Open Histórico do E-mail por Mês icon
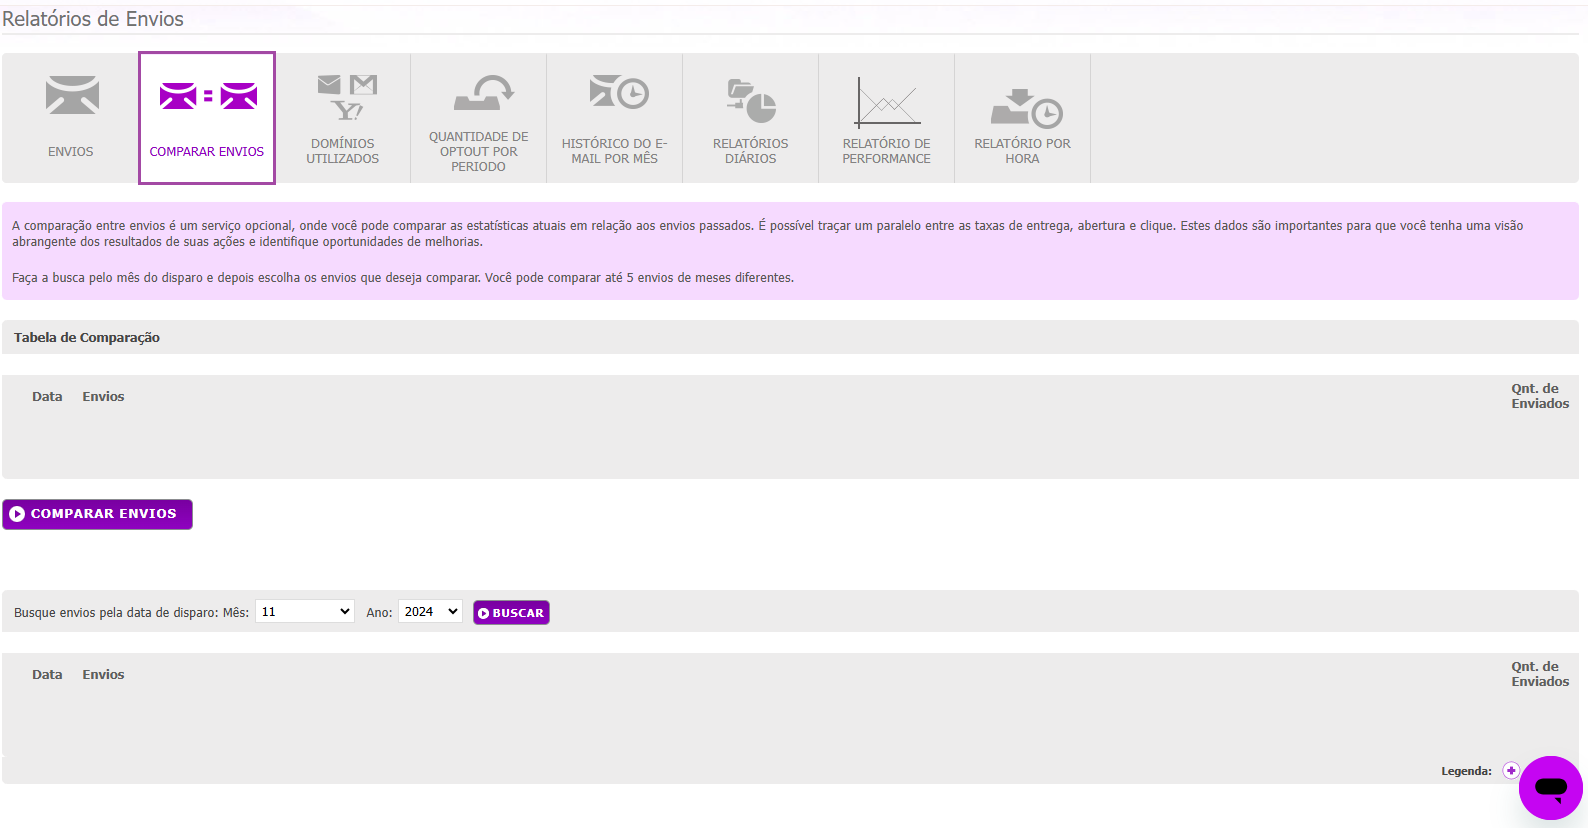 (x=619, y=92)
